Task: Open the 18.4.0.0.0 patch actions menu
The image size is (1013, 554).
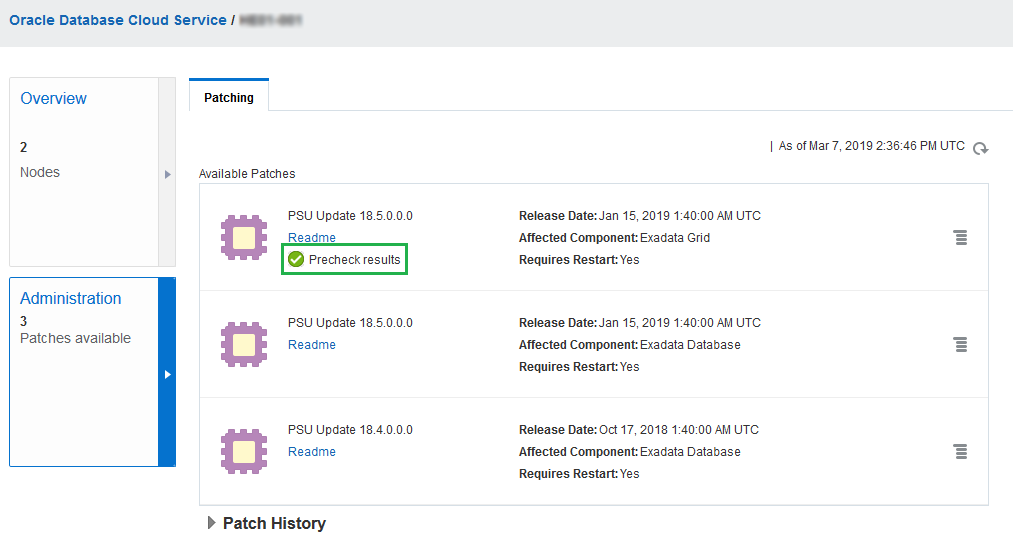Action: [x=960, y=452]
